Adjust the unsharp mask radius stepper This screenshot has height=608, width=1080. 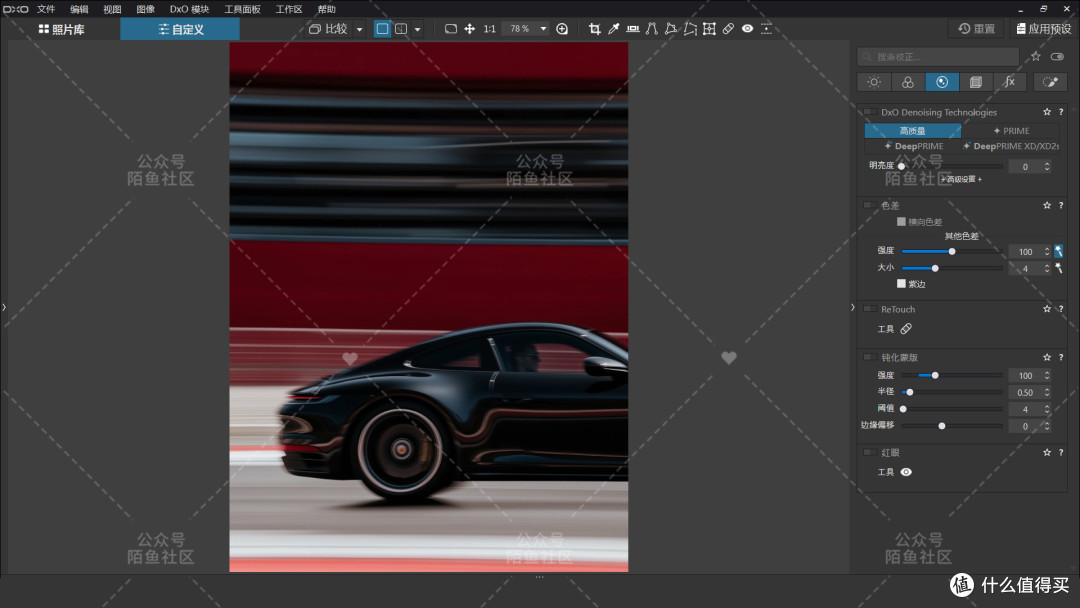[1047, 392]
